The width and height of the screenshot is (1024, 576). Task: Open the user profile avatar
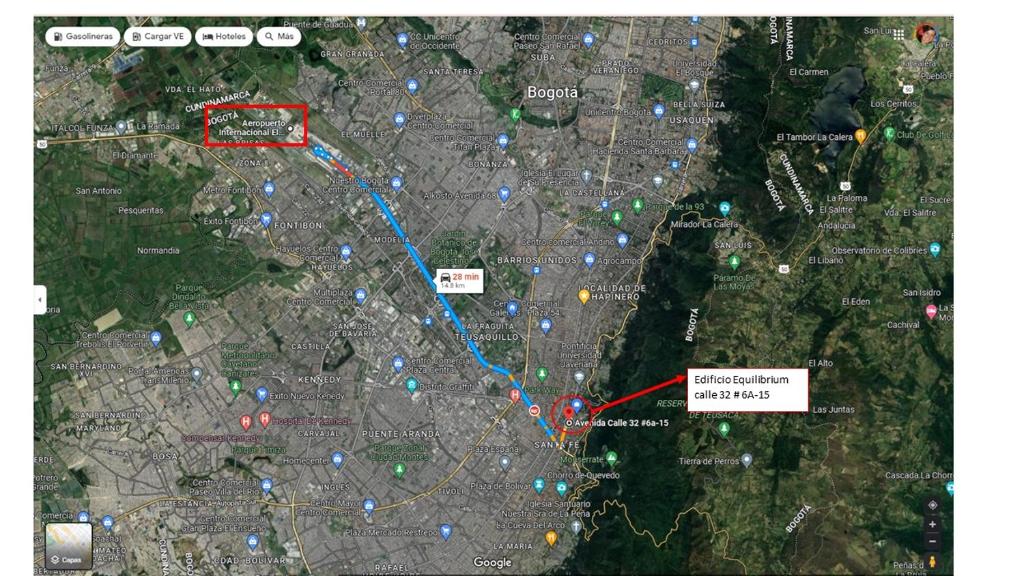point(926,33)
